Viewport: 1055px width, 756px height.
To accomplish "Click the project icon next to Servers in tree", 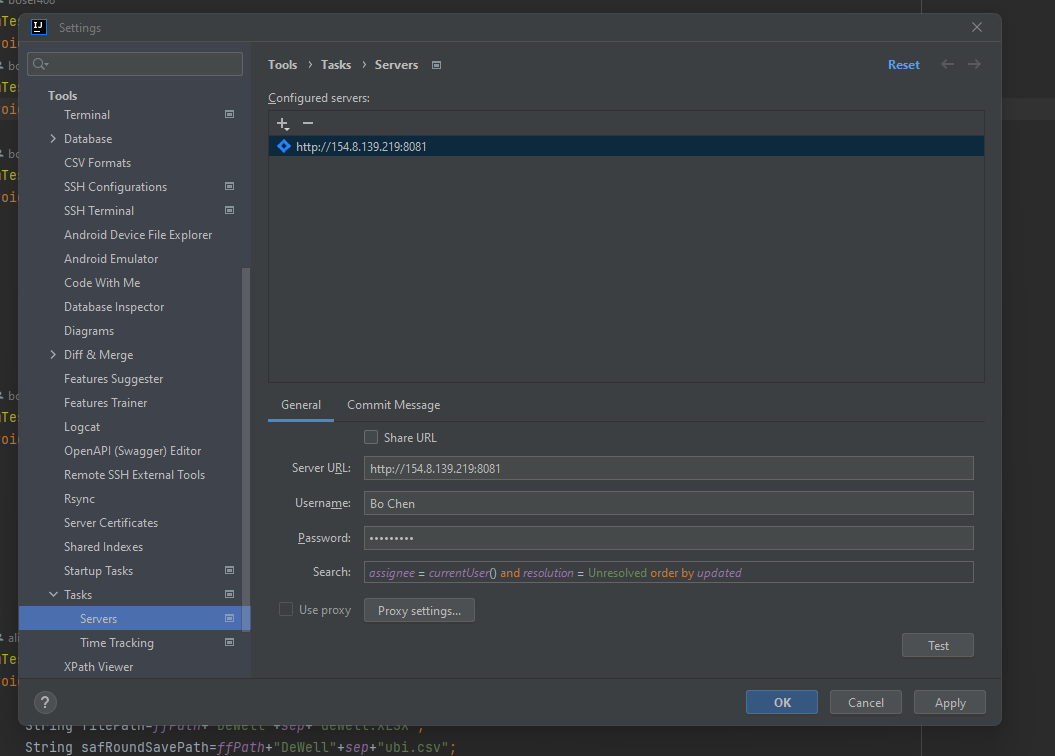I will 229,618.
